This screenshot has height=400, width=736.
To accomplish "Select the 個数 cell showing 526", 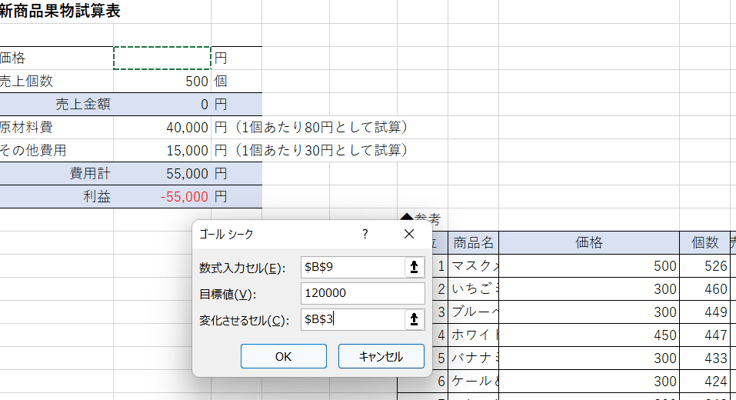I will pos(705,266).
